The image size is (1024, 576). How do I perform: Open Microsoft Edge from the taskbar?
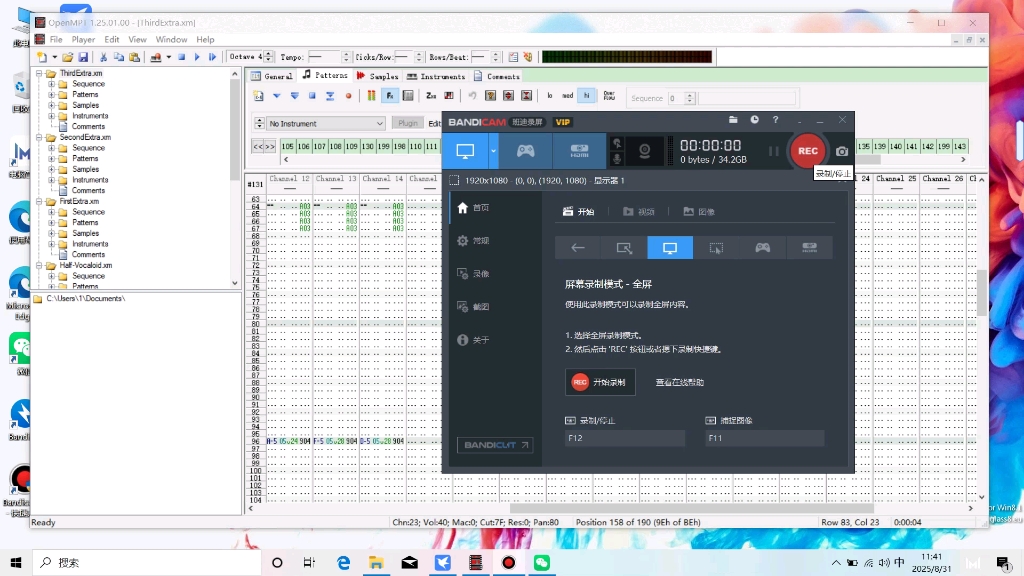tap(343, 563)
